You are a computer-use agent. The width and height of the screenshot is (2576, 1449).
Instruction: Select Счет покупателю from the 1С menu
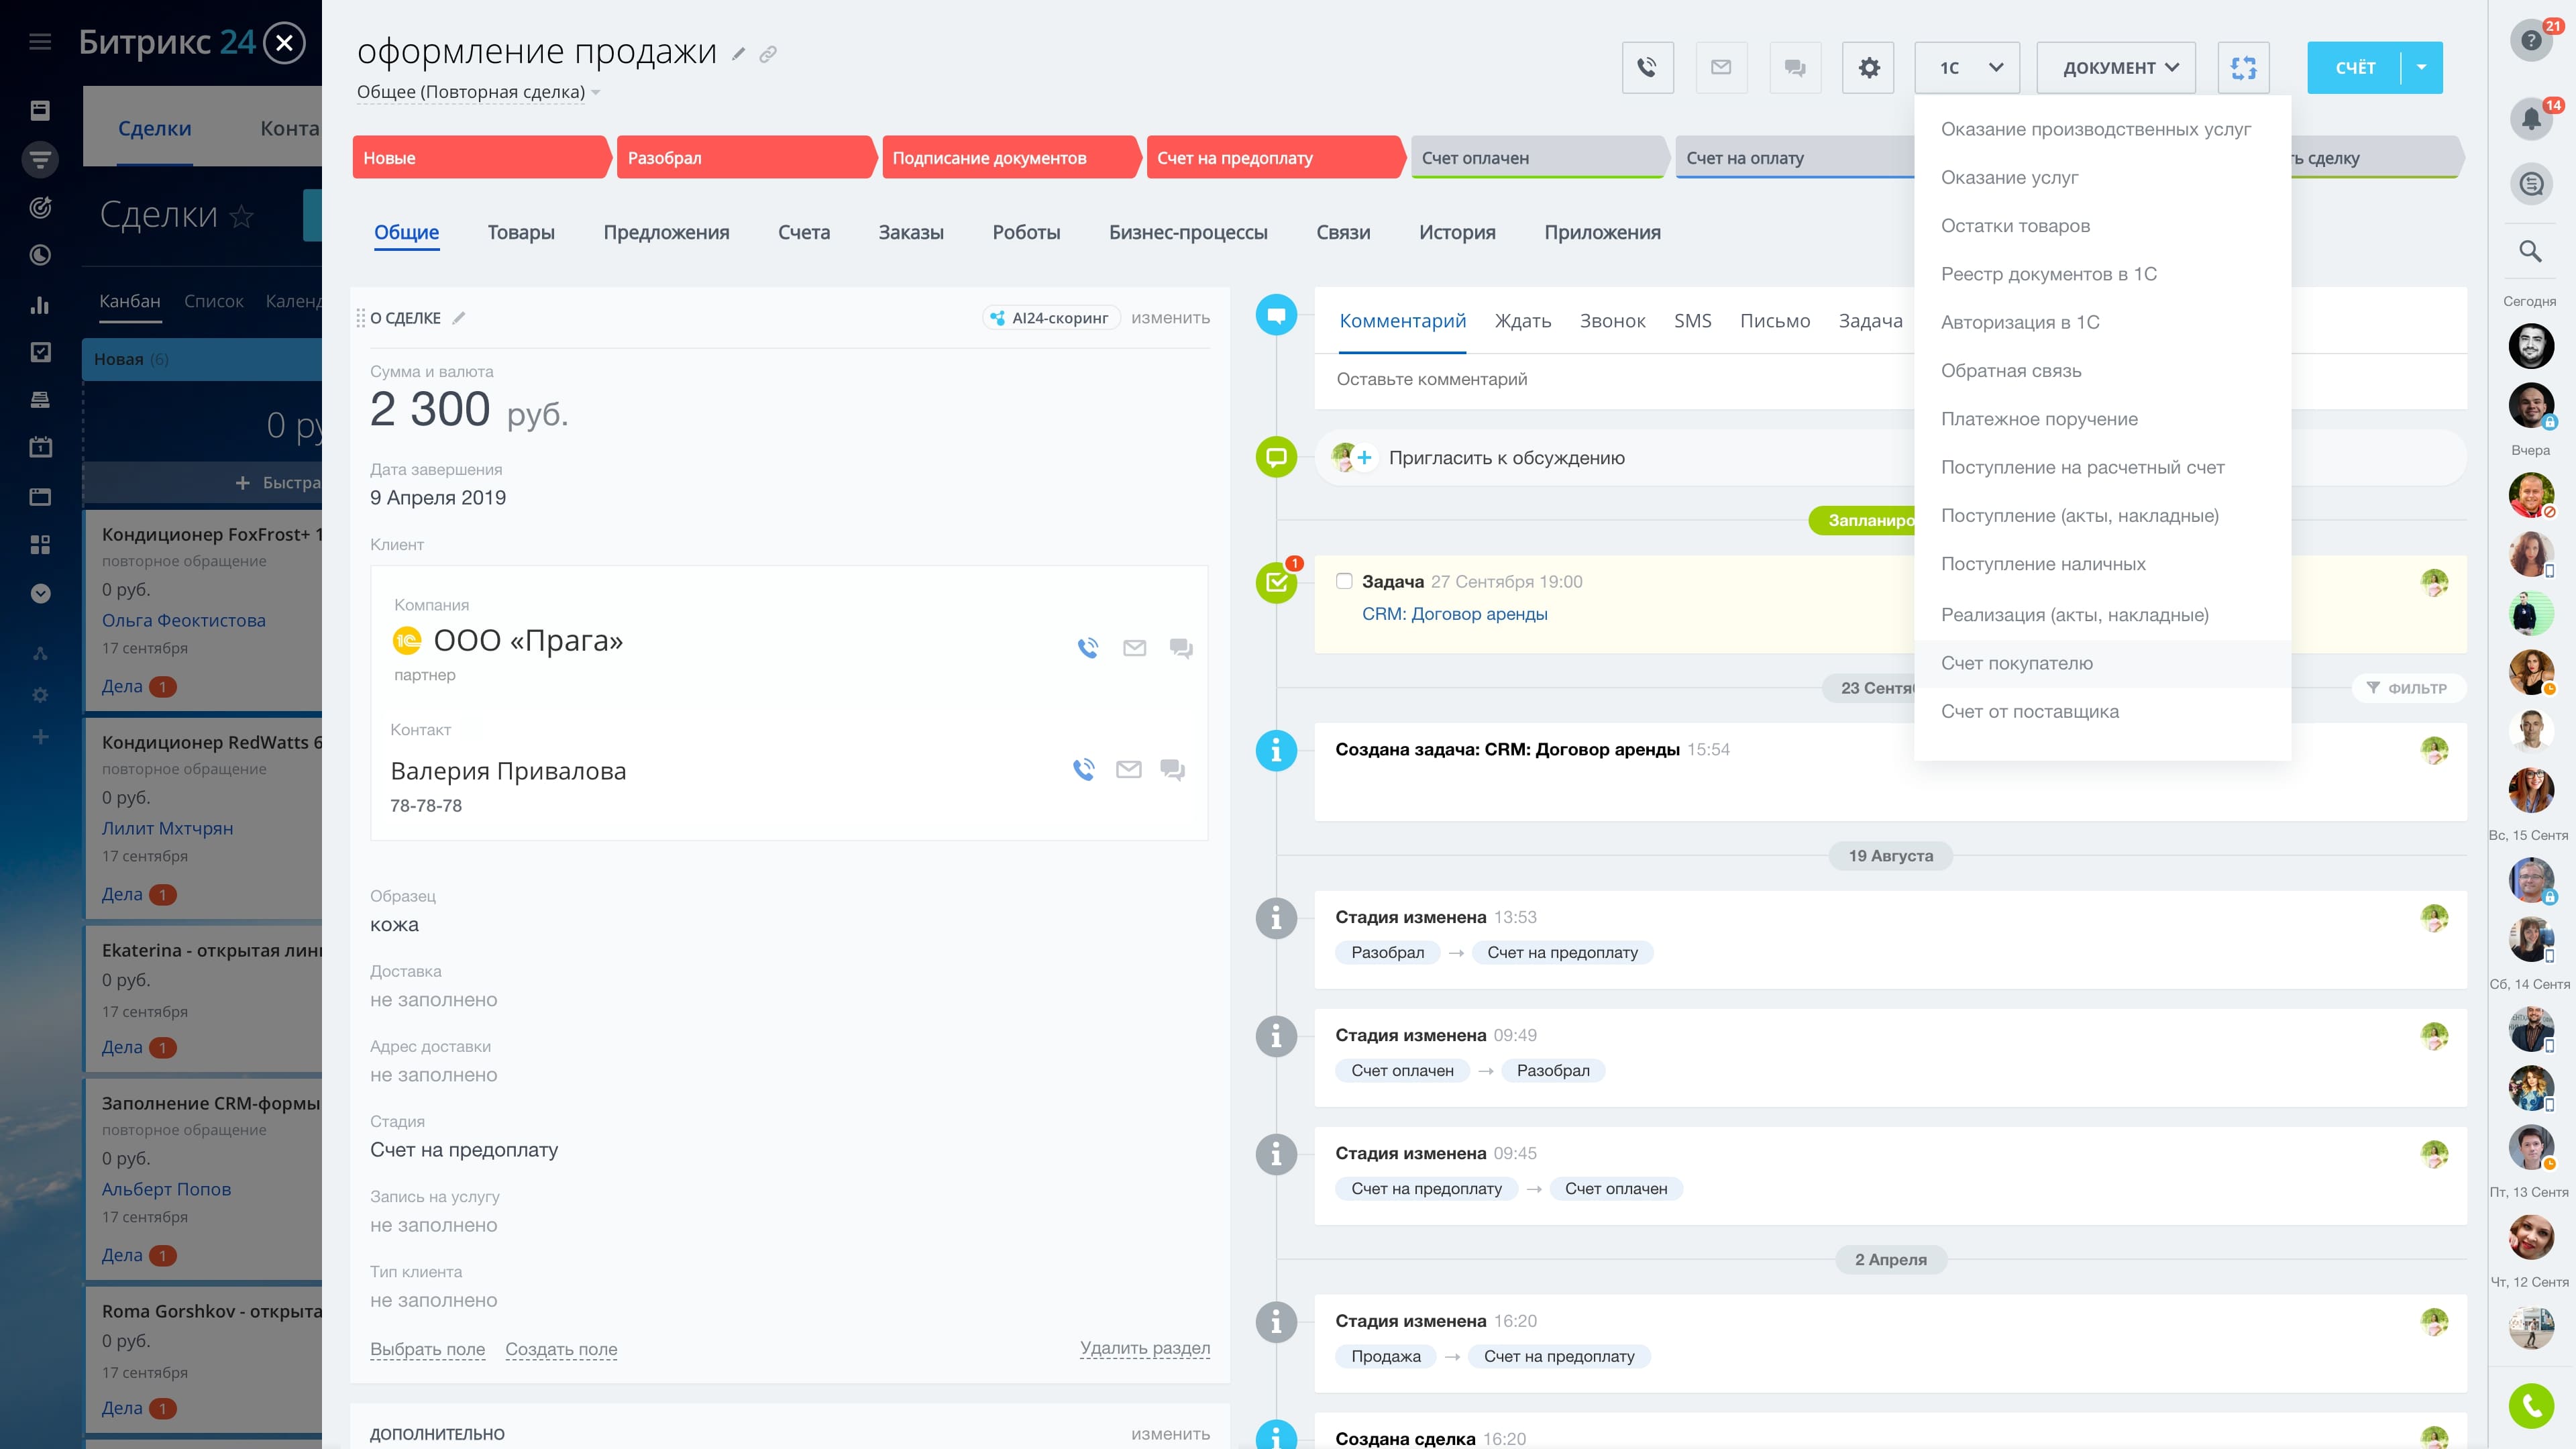tap(2018, 663)
